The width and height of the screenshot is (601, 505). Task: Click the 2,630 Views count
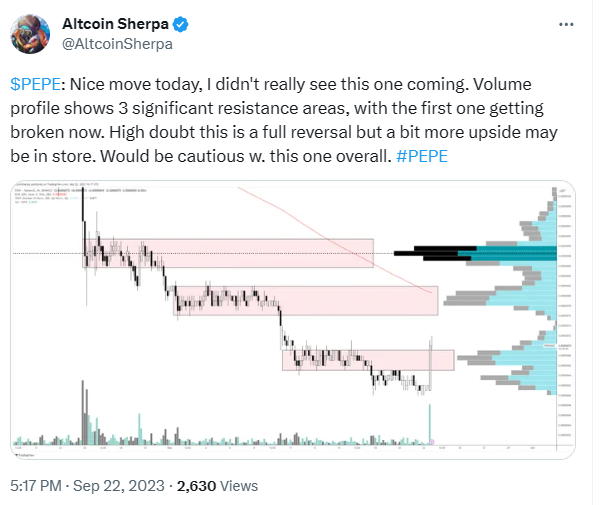217,487
